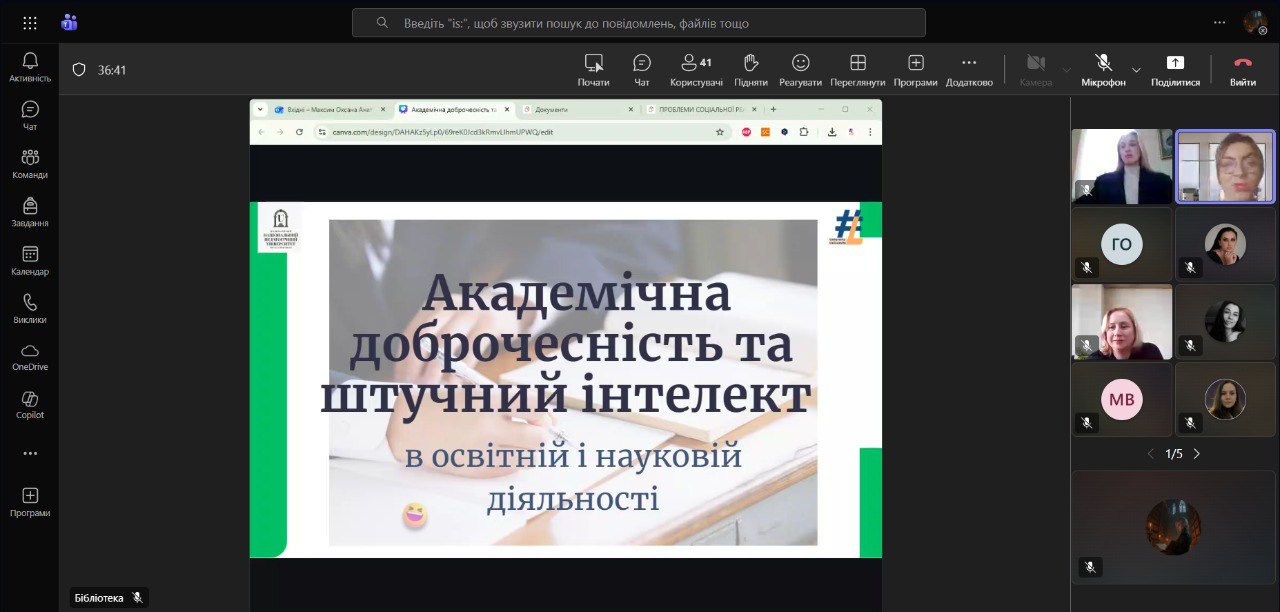Leave the meeting with Вийти button

1243,69
